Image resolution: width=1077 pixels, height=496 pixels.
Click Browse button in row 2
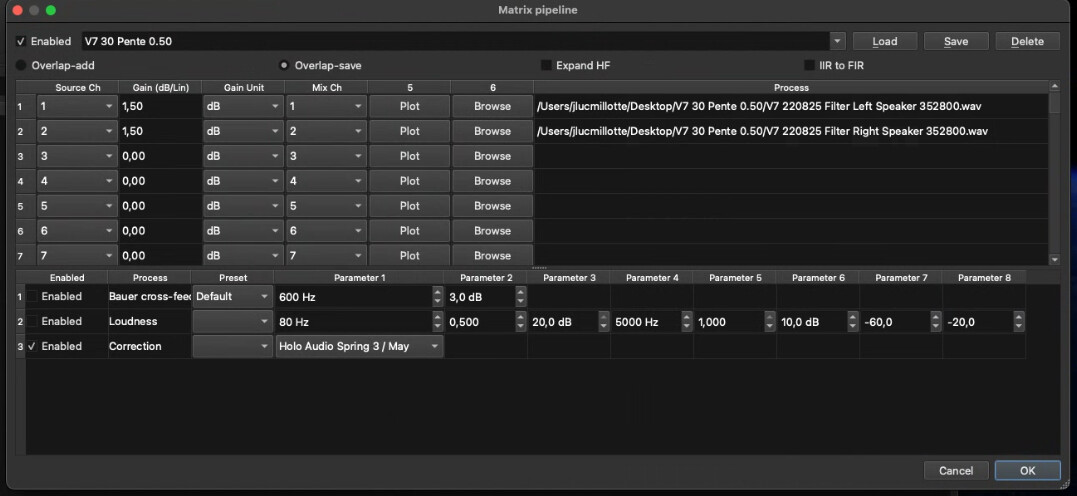(x=492, y=131)
